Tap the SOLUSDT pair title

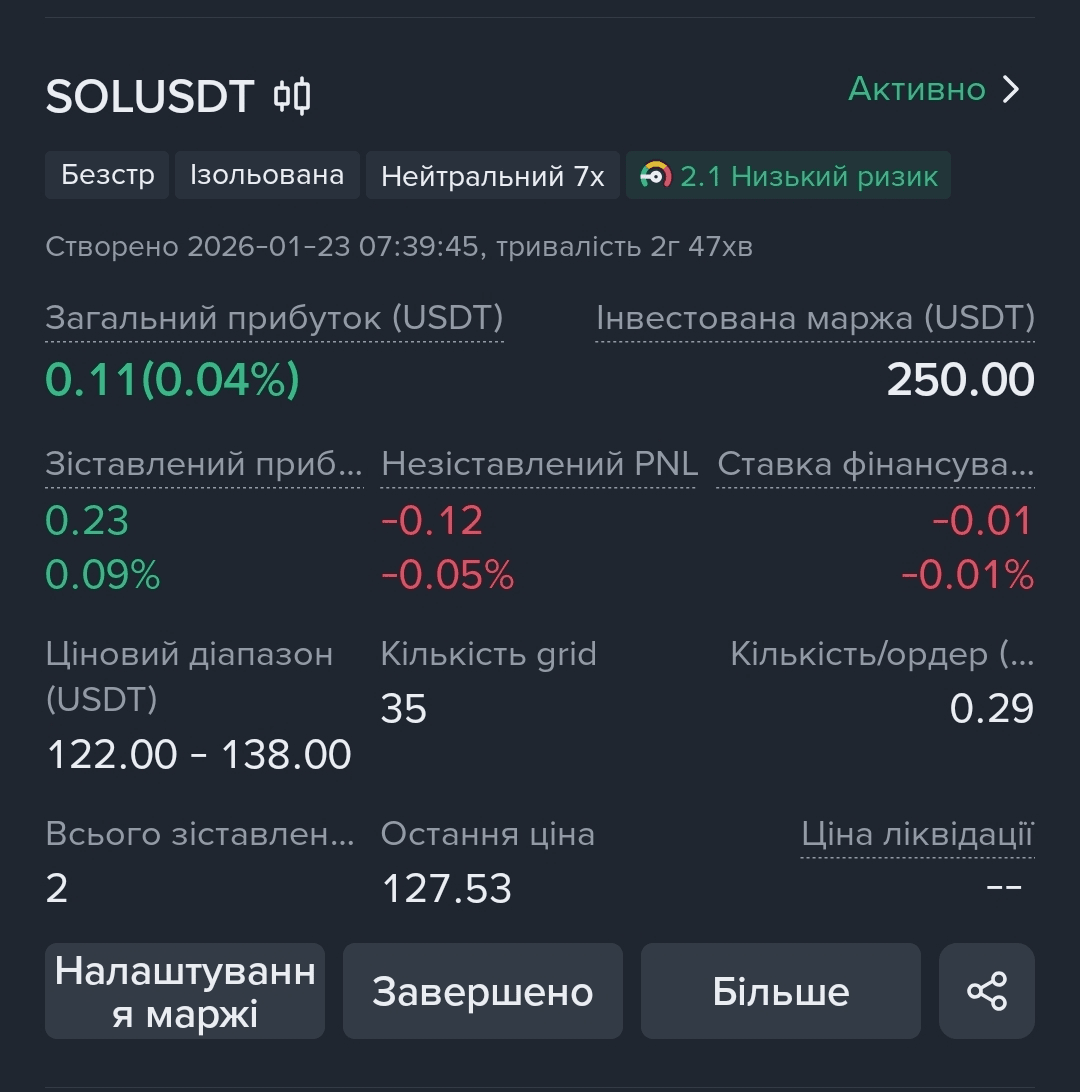[x=150, y=97]
